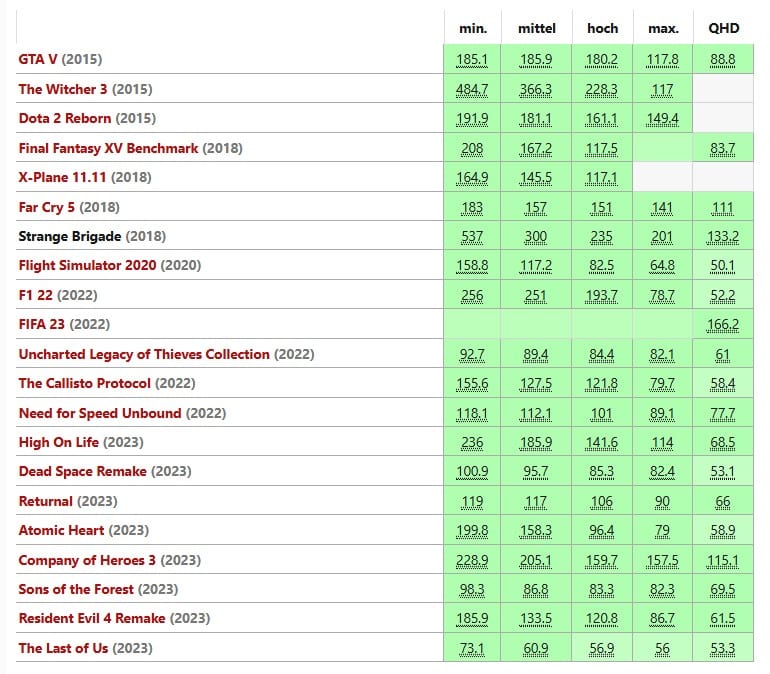Click GTA V min. value 185.1
Screen dimensions: 770x674
(472, 60)
